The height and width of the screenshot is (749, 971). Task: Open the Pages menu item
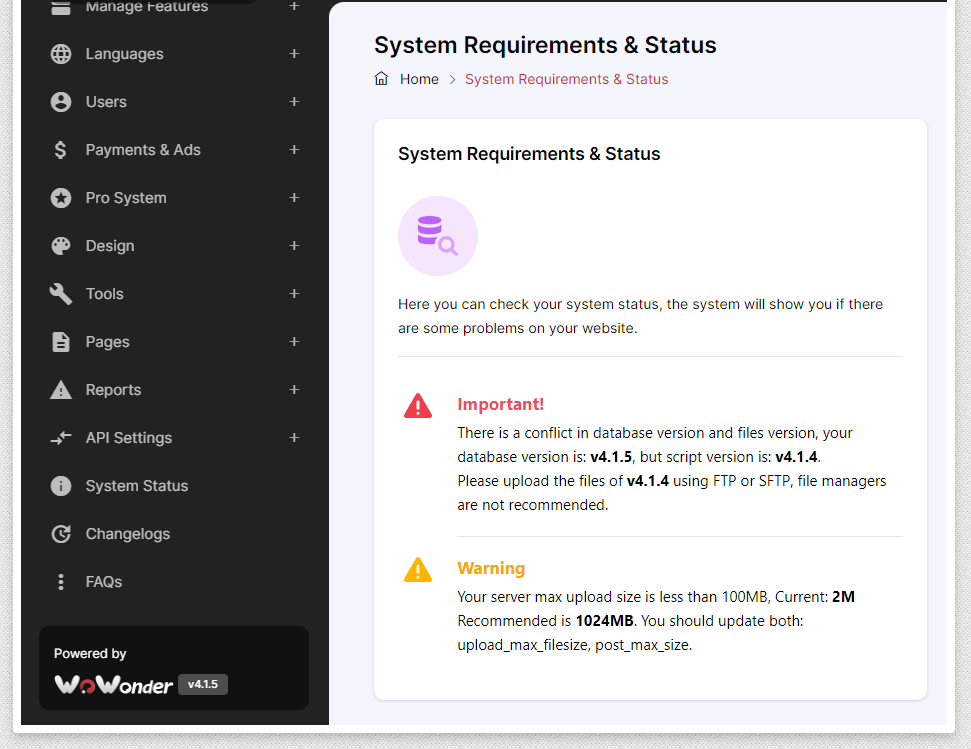point(107,342)
